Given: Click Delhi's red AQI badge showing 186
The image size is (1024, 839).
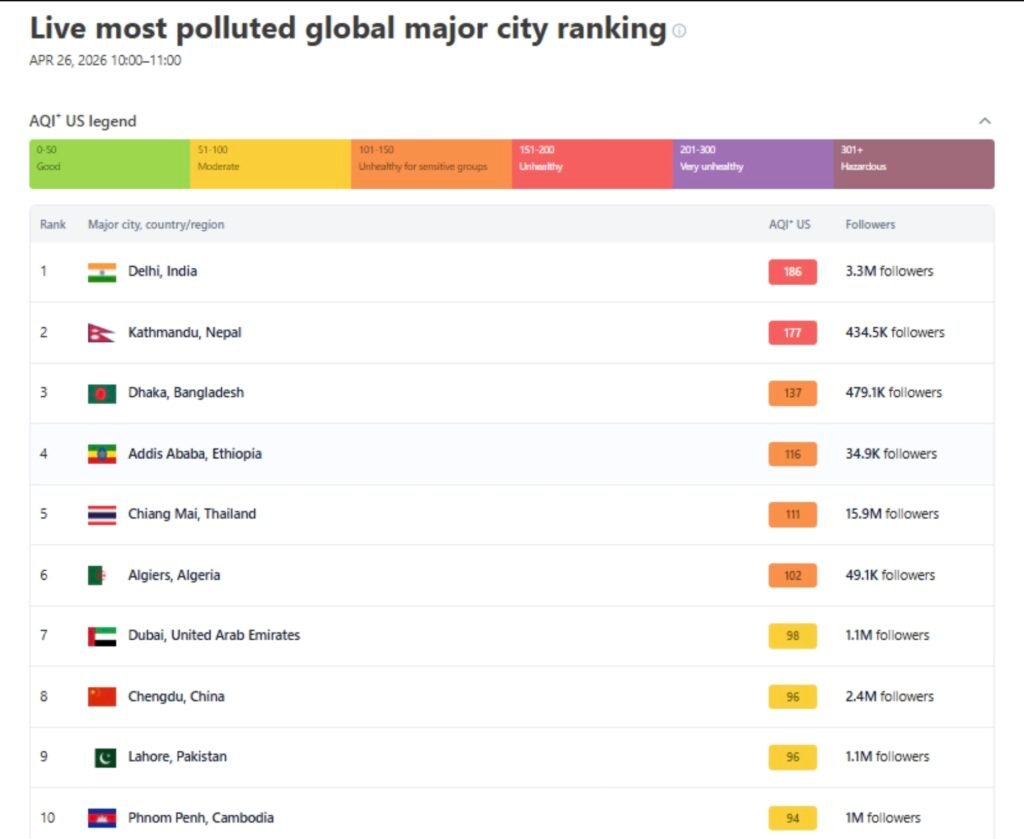Looking at the screenshot, I should point(792,271).
